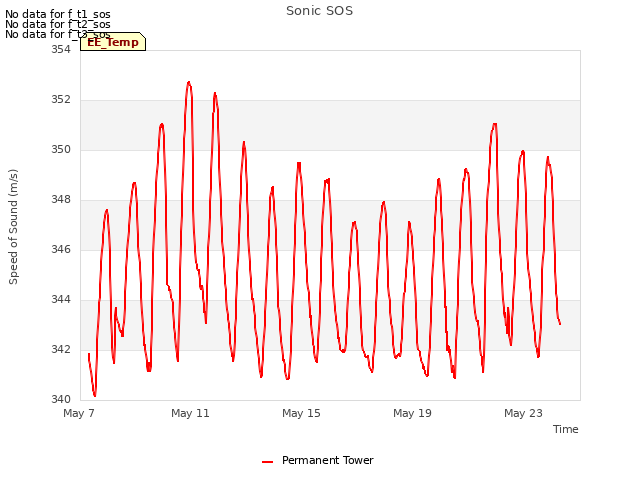640x480 pixels.
Task: Click the 'No data for f_t1_sos' message
Action: [x=58, y=14]
